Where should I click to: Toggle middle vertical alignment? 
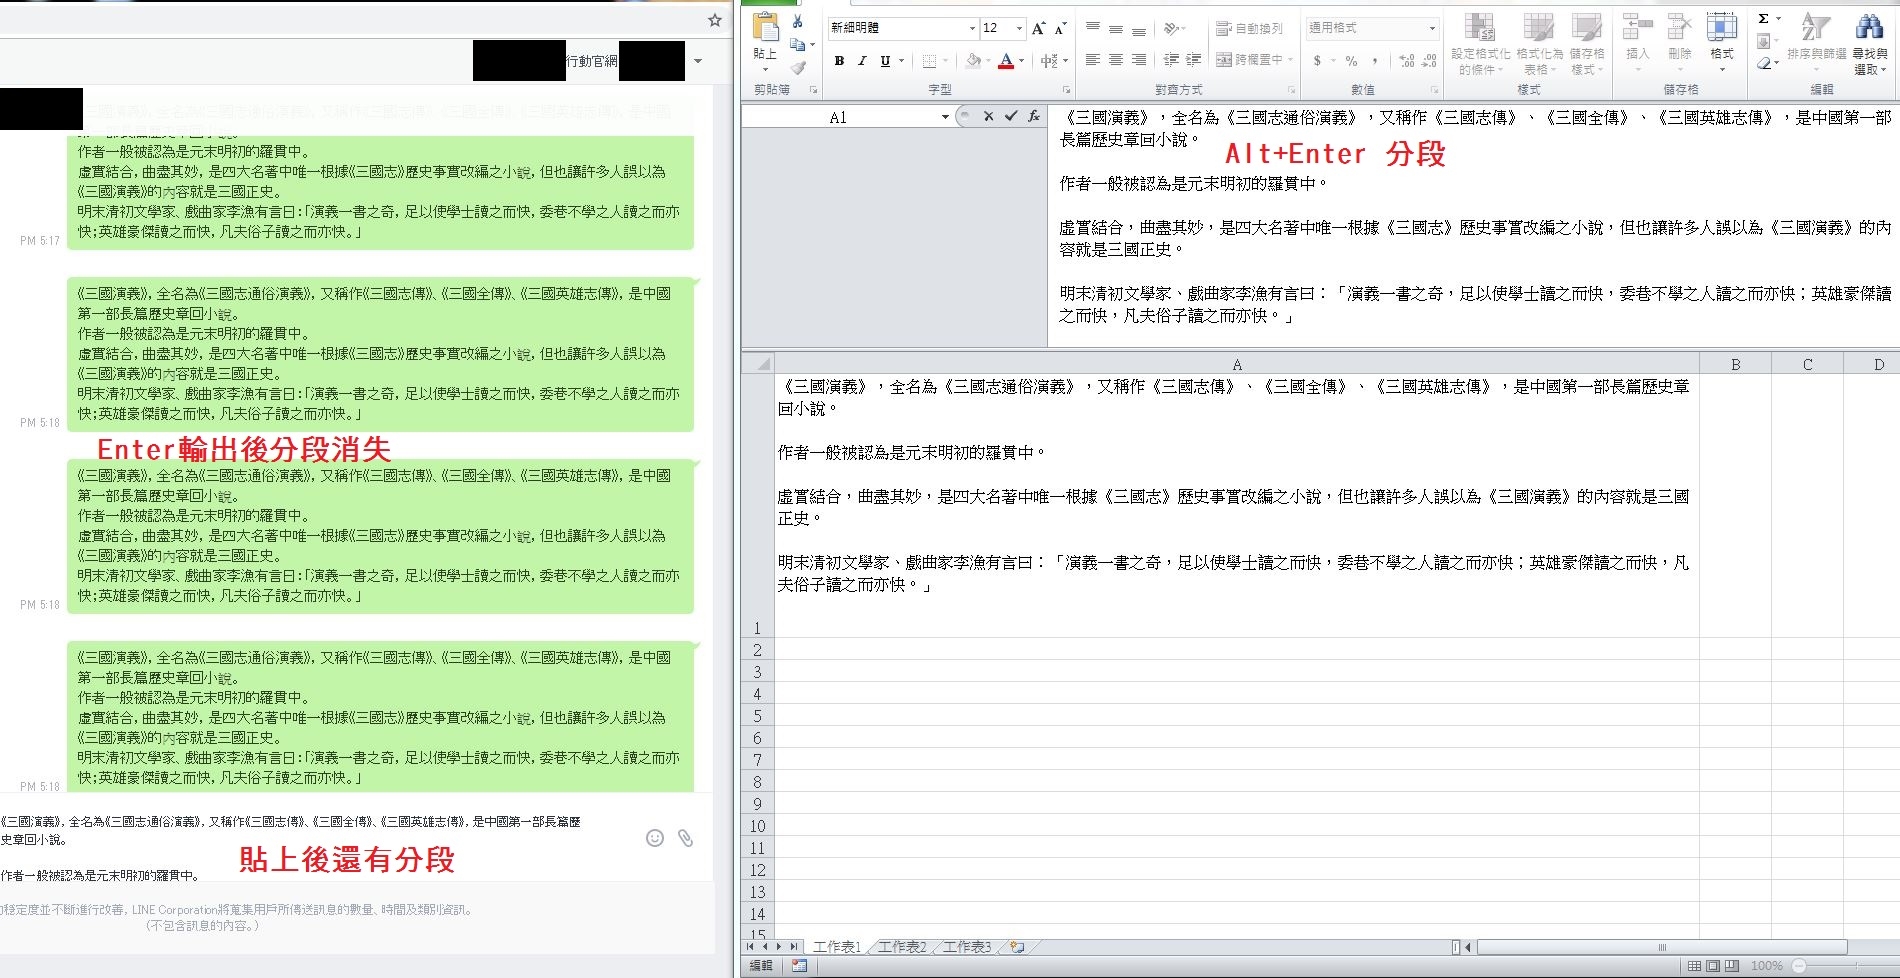[x=1116, y=28]
